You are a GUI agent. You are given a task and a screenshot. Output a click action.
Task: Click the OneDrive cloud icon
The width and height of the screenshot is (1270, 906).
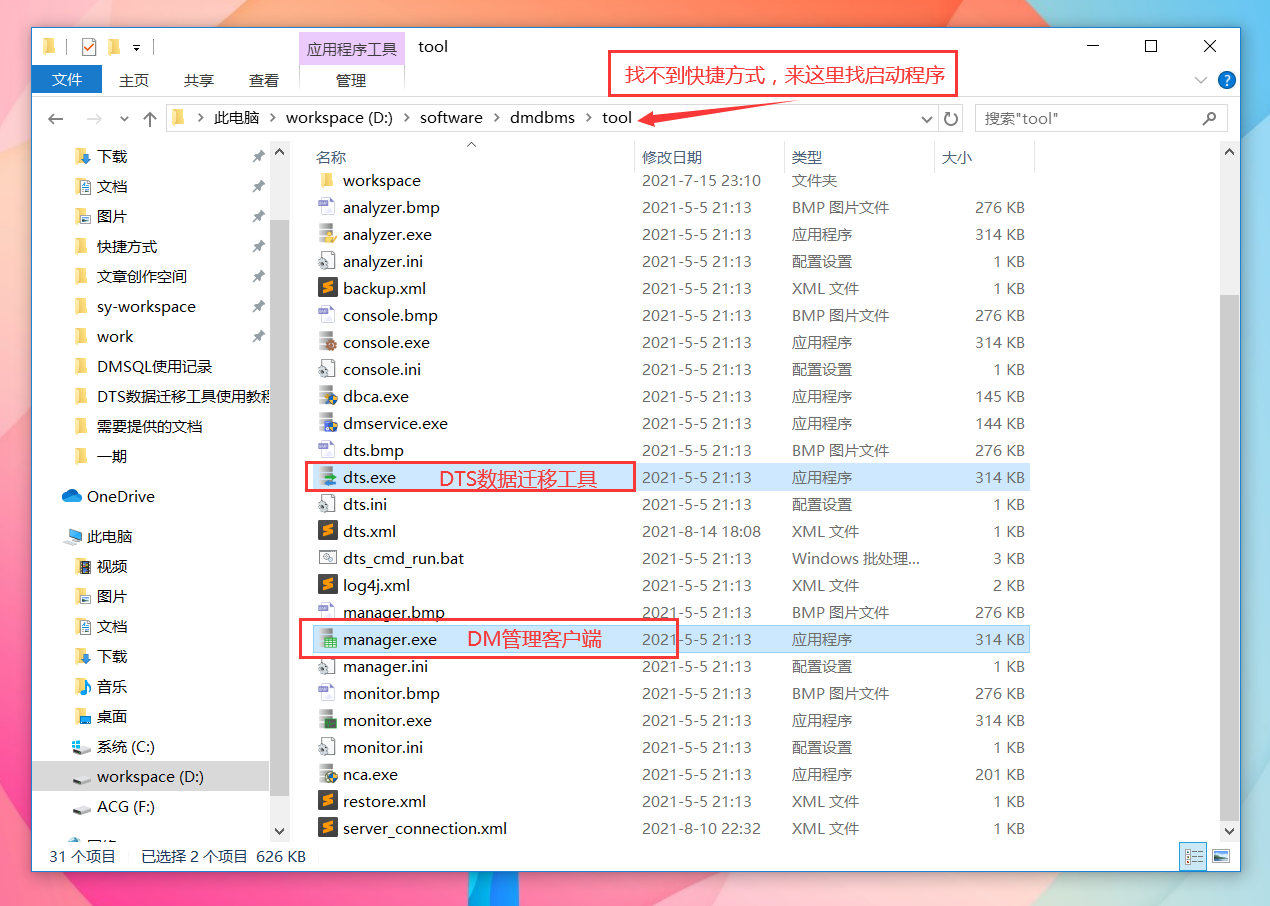pyautogui.click(x=72, y=496)
